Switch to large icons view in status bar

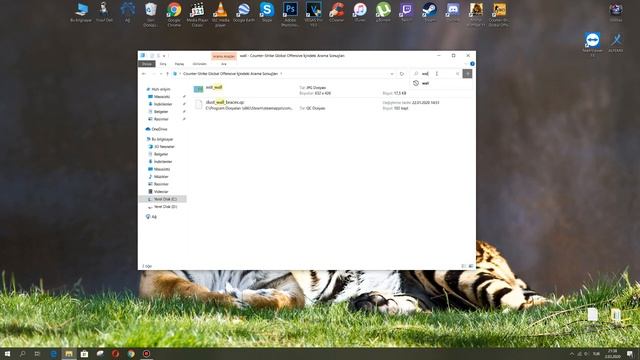(471, 266)
